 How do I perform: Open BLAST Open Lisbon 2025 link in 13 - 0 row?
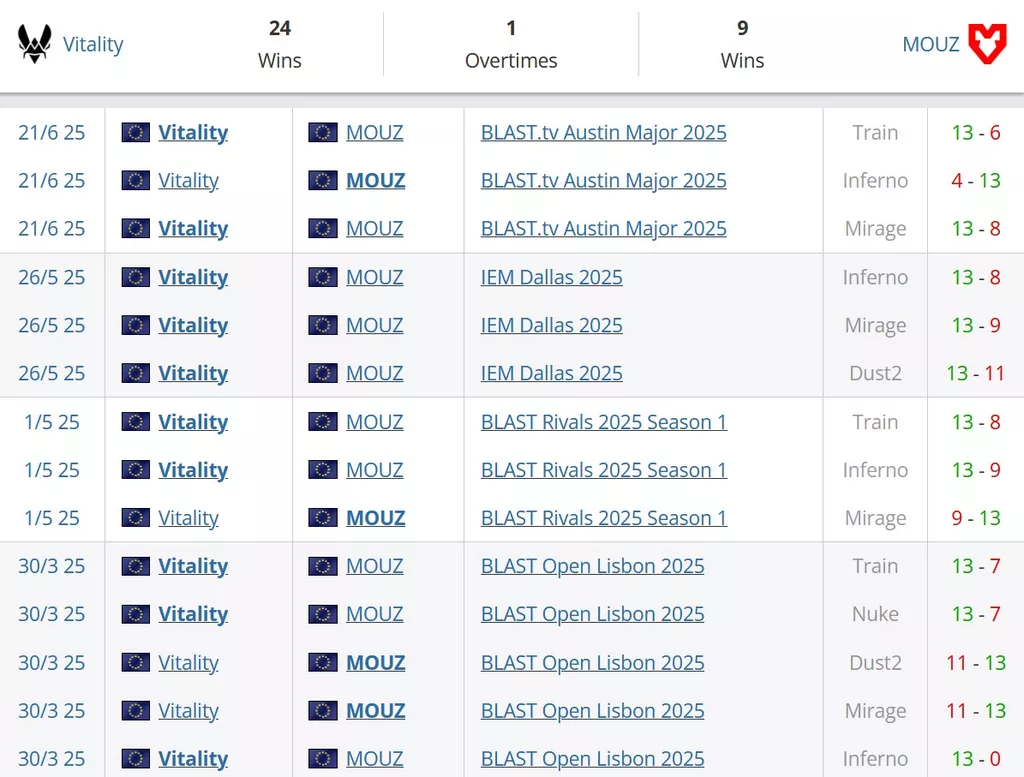click(592, 759)
